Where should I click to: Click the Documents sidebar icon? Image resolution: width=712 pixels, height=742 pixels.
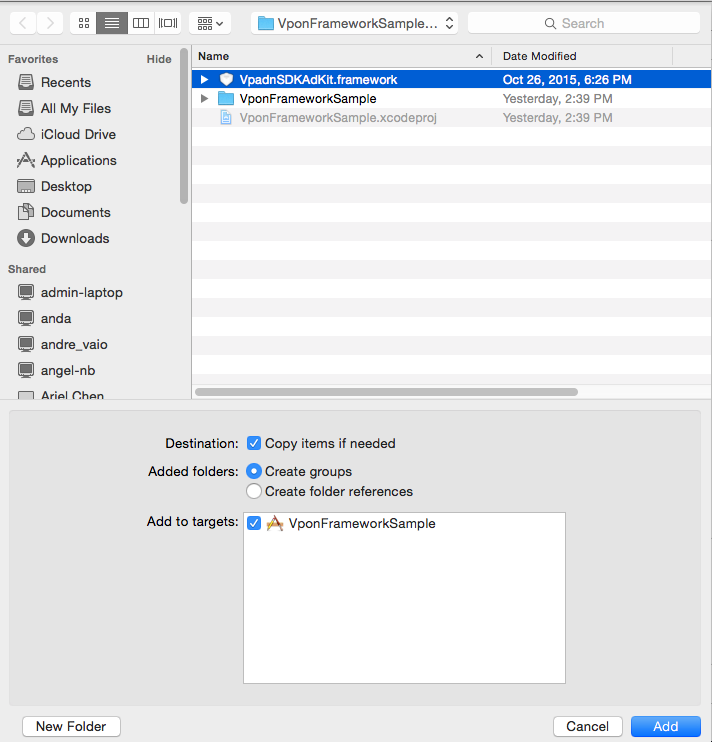pos(26,212)
